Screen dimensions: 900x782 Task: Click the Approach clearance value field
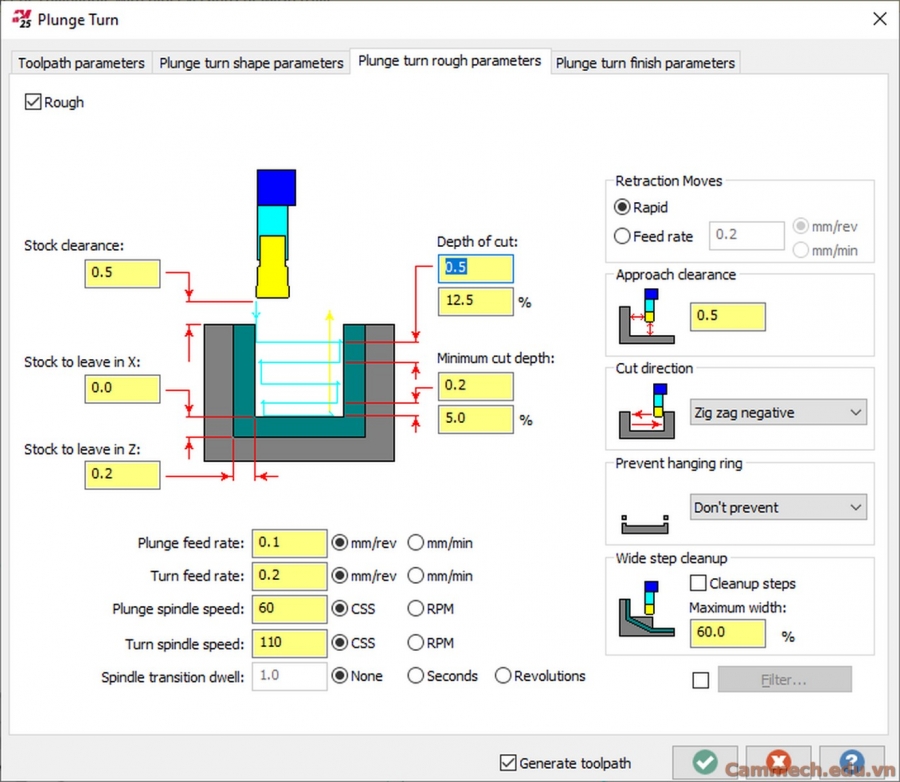[728, 316]
